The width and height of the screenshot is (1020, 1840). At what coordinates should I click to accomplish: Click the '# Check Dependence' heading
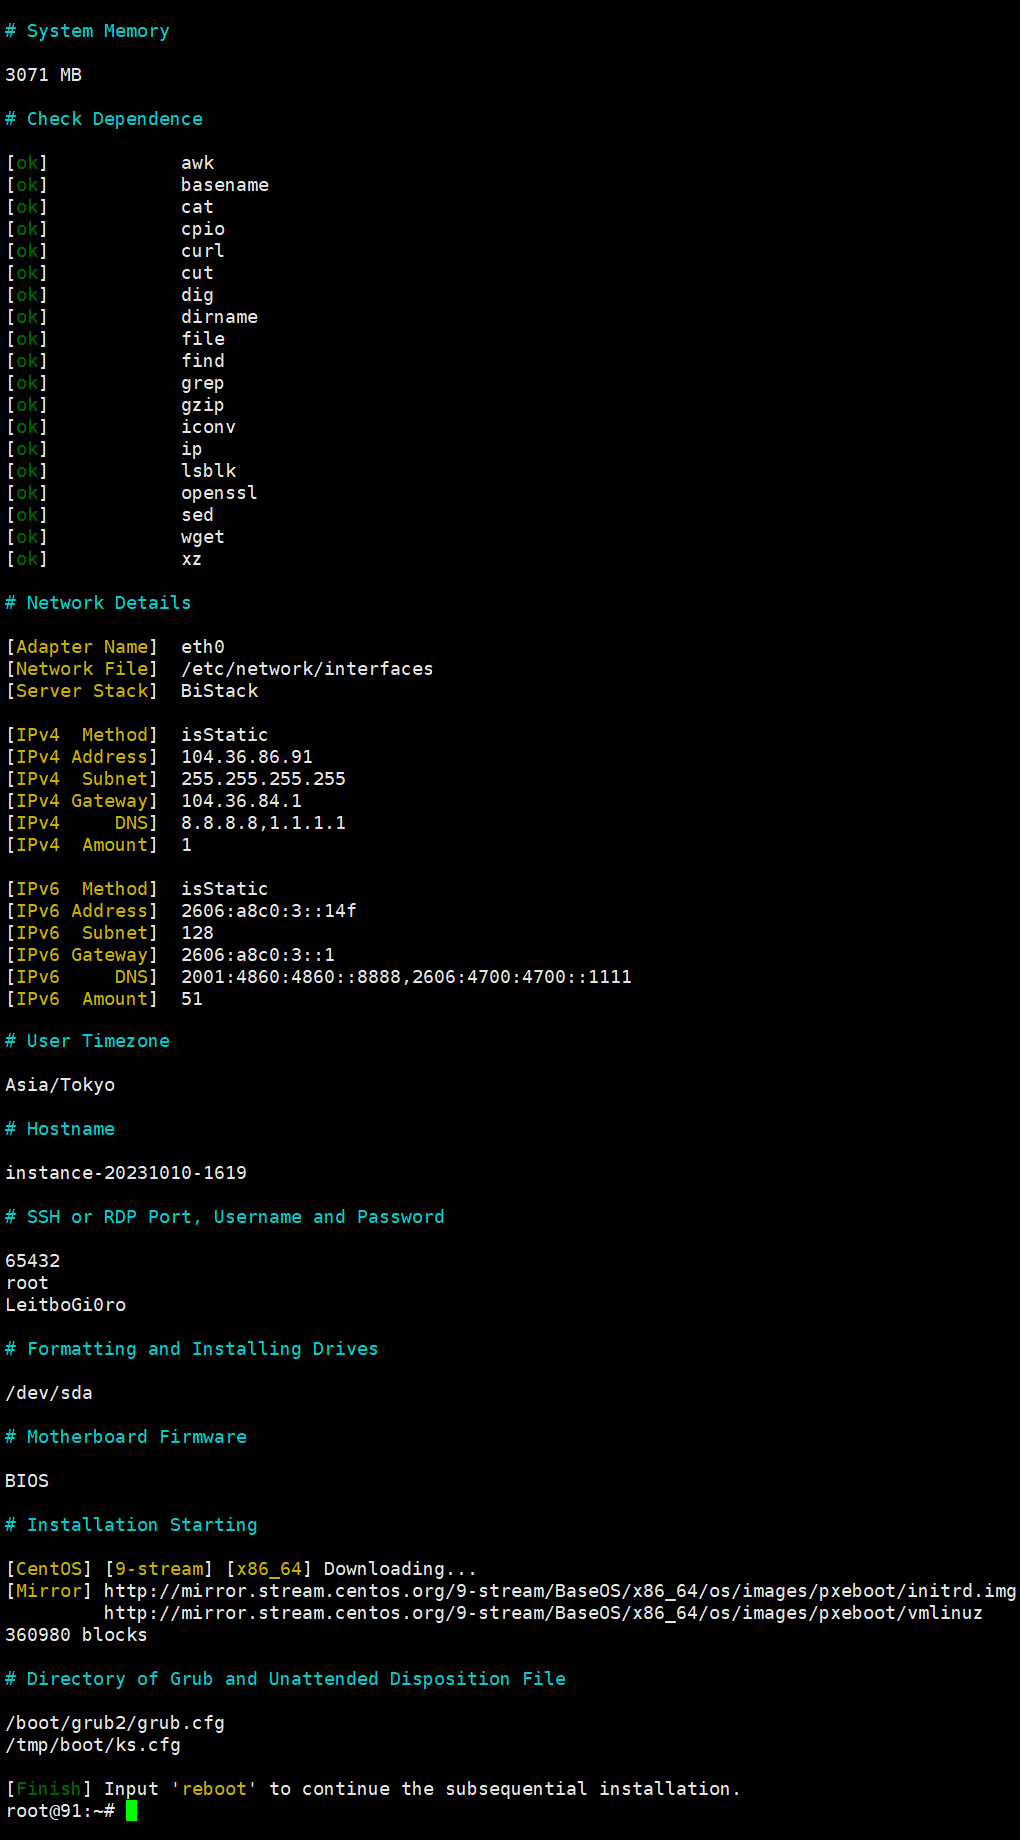click(x=103, y=119)
